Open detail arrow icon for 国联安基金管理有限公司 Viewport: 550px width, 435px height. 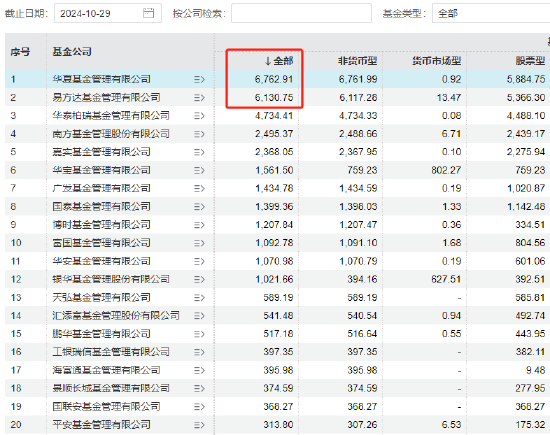(199, 407)
